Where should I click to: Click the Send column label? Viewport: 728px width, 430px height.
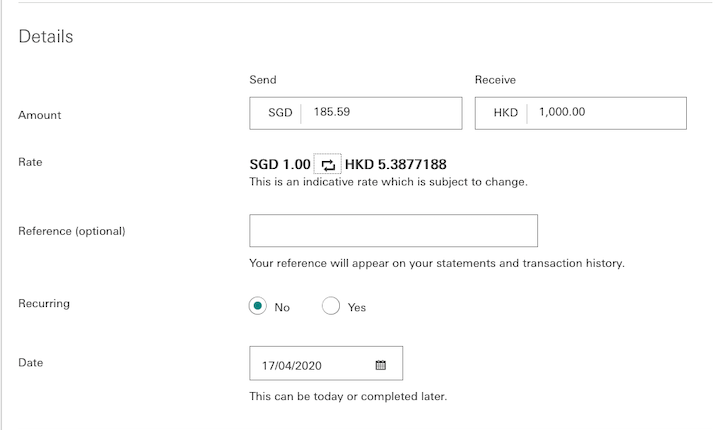263,80
